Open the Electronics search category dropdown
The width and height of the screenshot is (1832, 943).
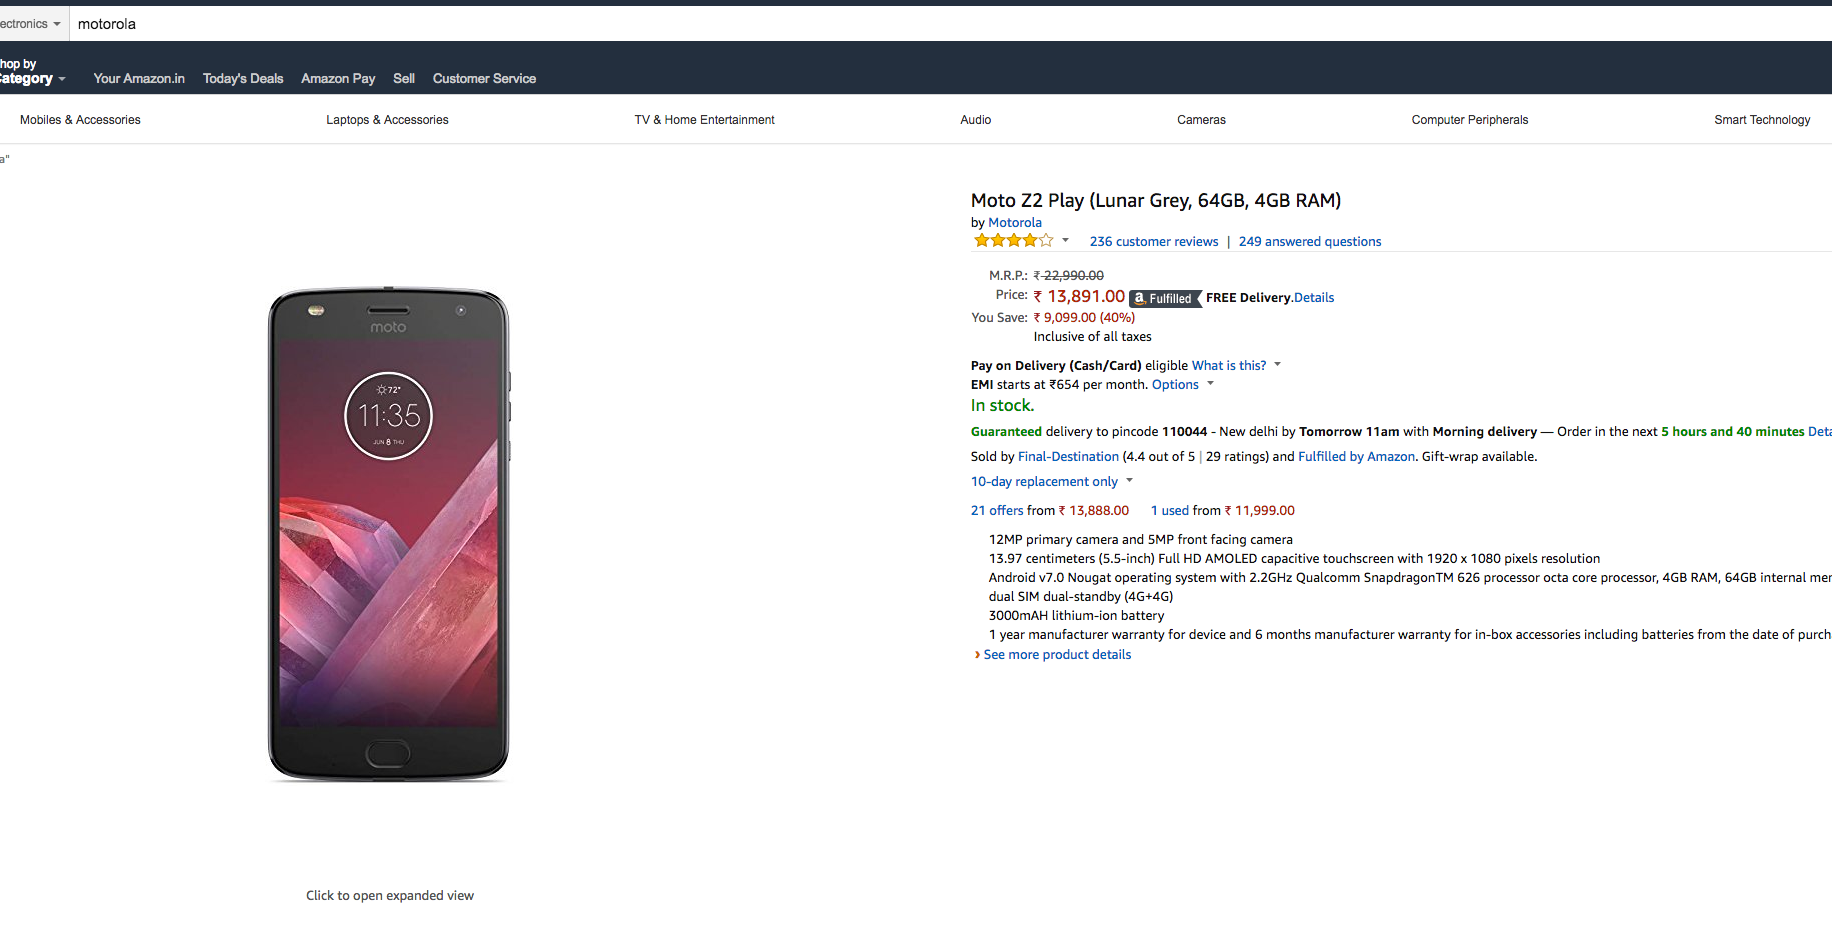[31, 24]
